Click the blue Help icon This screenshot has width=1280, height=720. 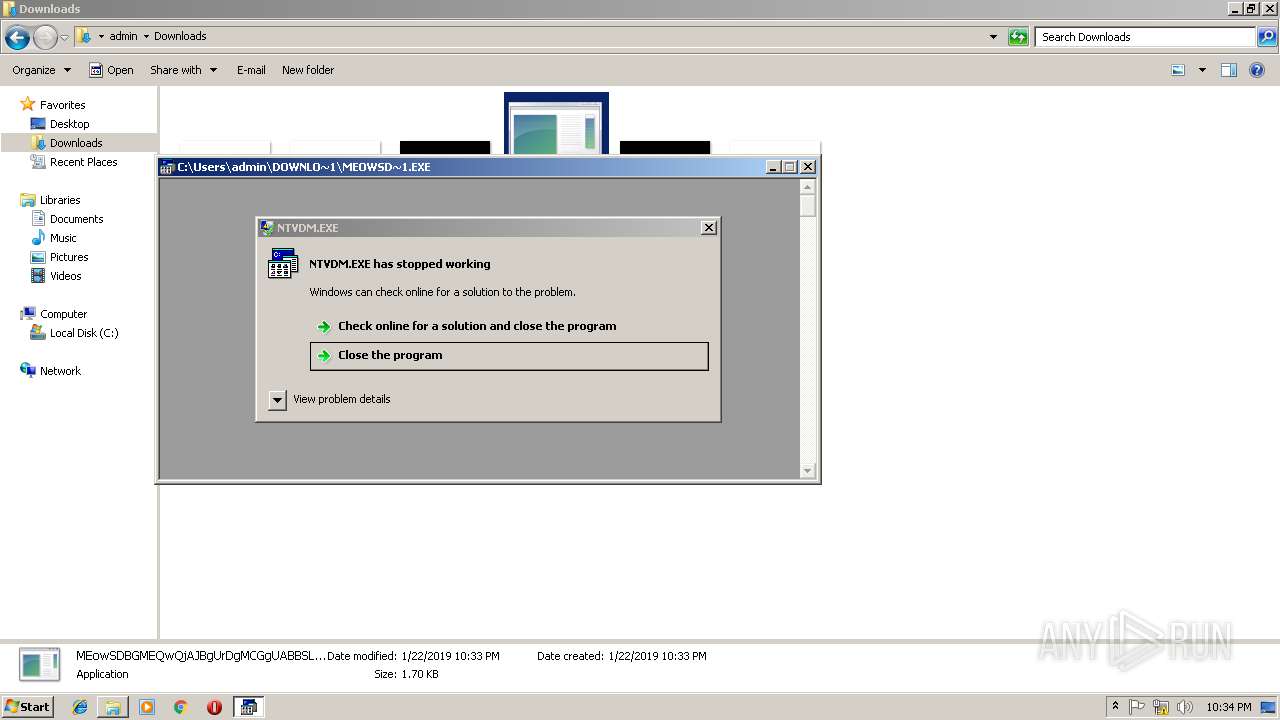click(1258, 70)
